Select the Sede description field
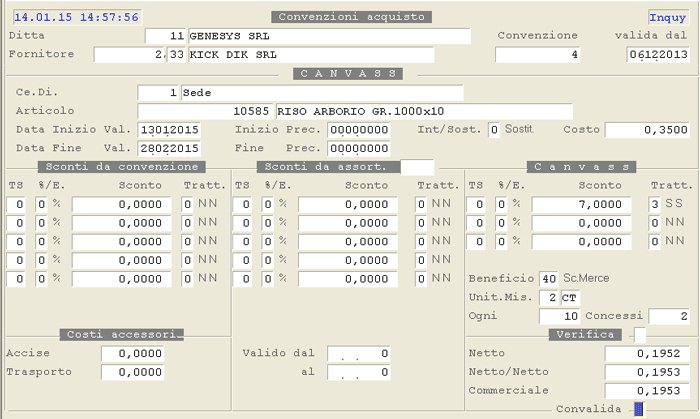Image resolution: width=700 pixels, height=419 pixels. click(322, 93)
